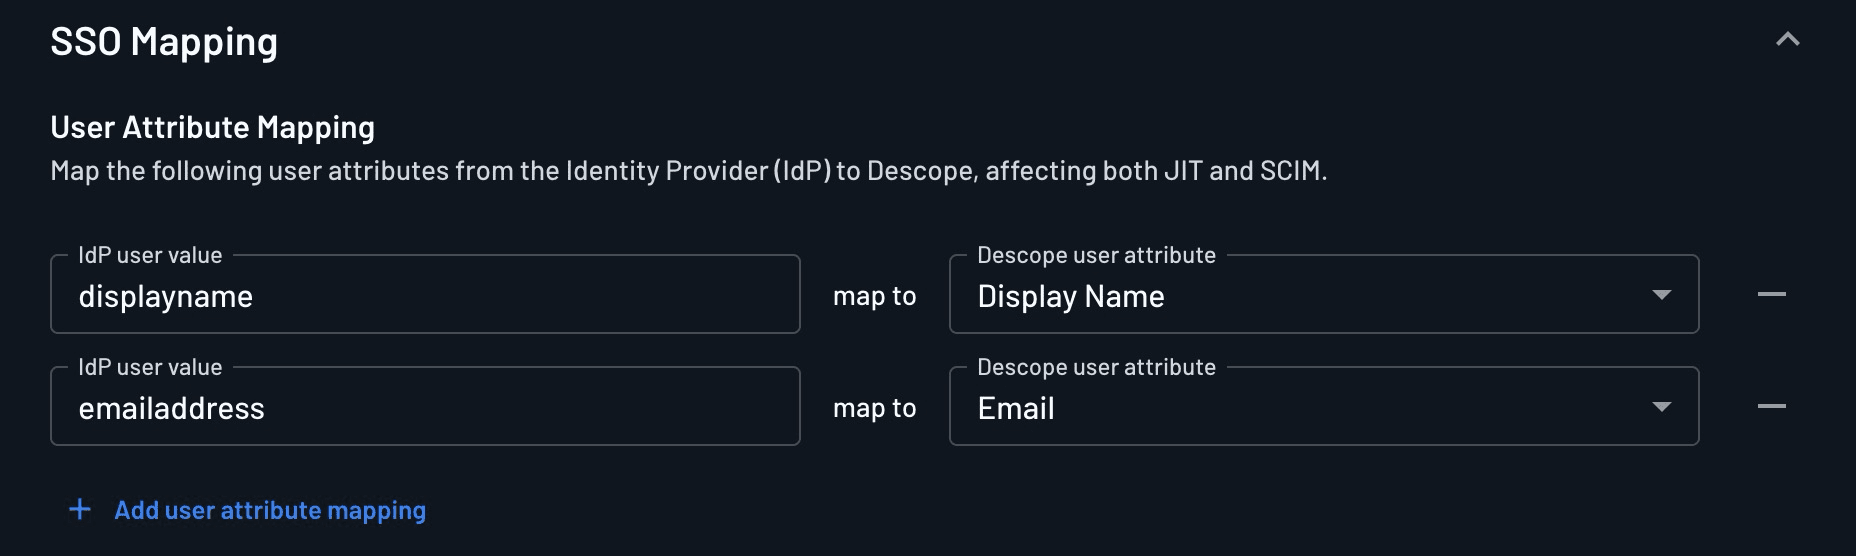Click 'map to' label in emailaddress row

click(874, 408)
